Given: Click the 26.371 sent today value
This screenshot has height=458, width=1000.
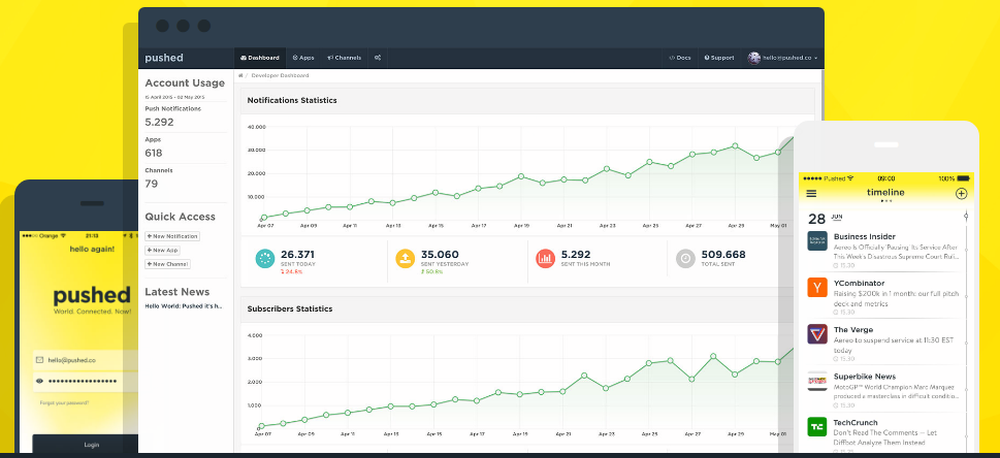Looking at the screenshot, I should (x=297, y=255).
